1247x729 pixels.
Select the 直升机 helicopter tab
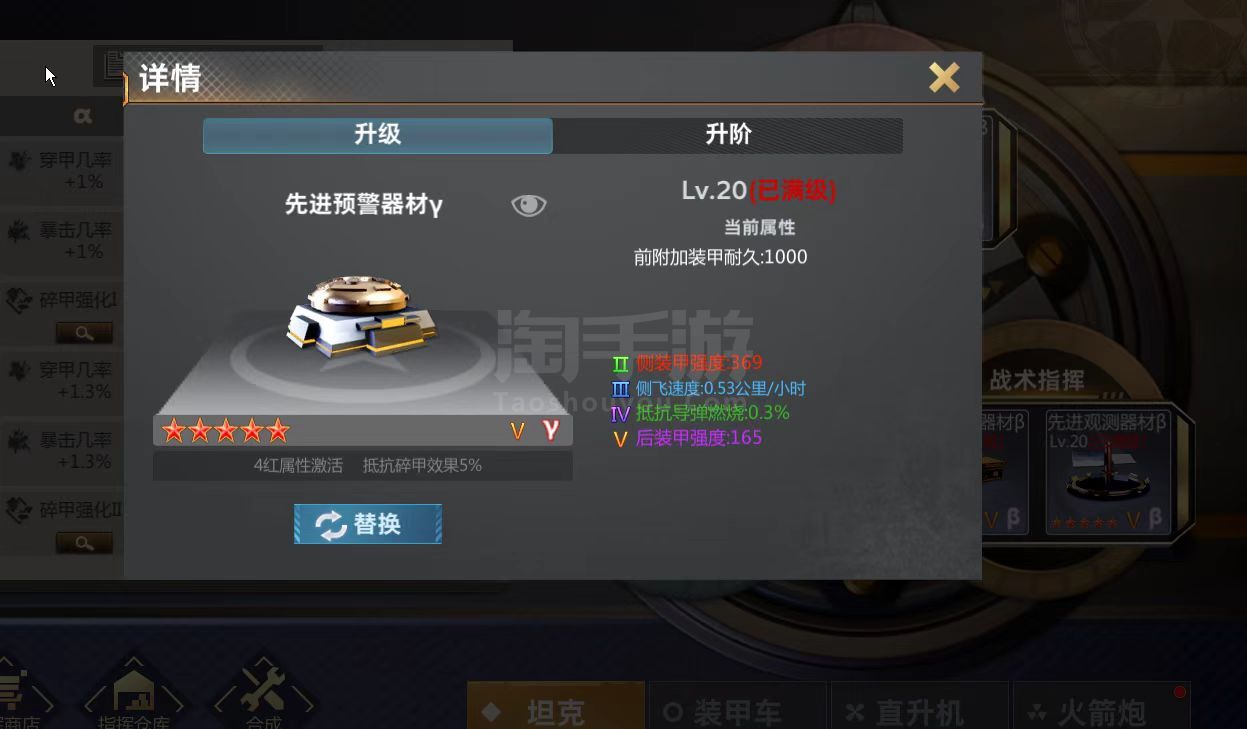919,708
